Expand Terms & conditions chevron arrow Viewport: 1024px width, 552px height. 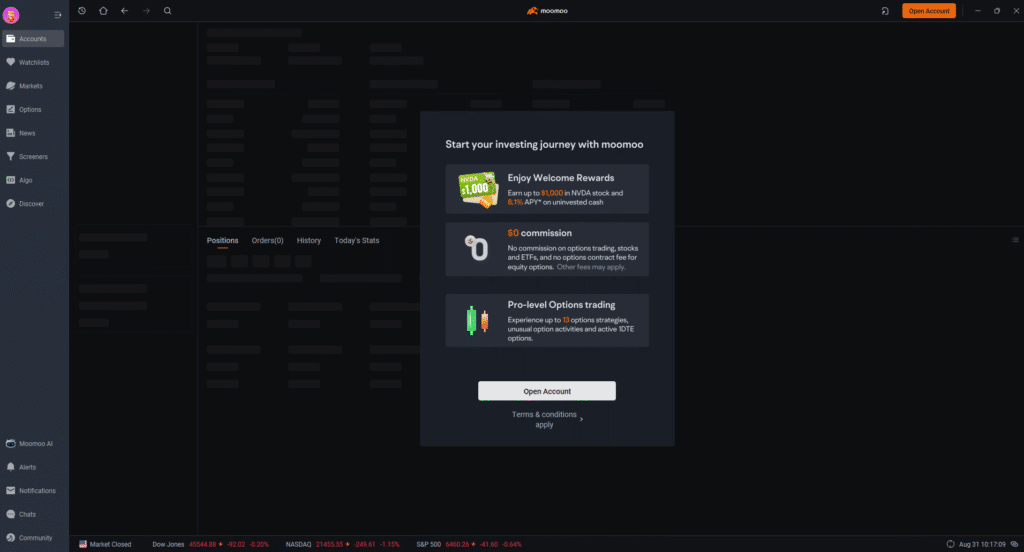tap(581, 419)
